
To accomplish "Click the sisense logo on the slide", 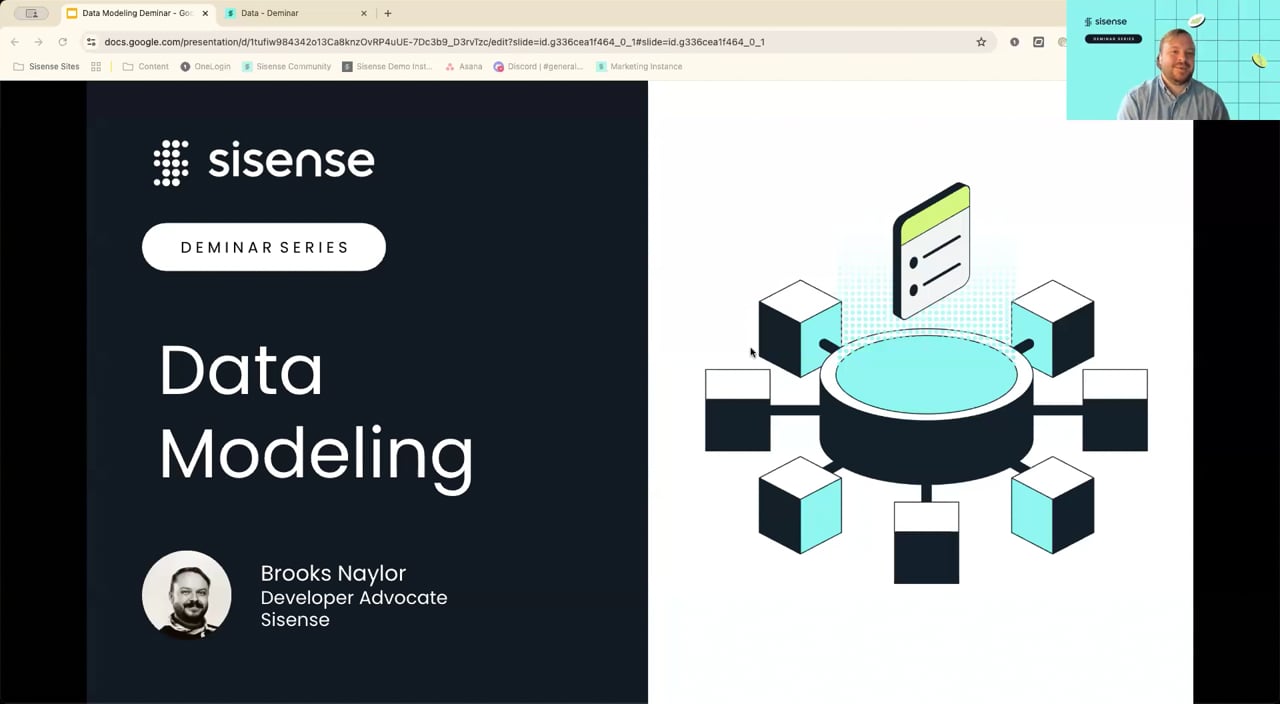I will (x=264, y=162).
